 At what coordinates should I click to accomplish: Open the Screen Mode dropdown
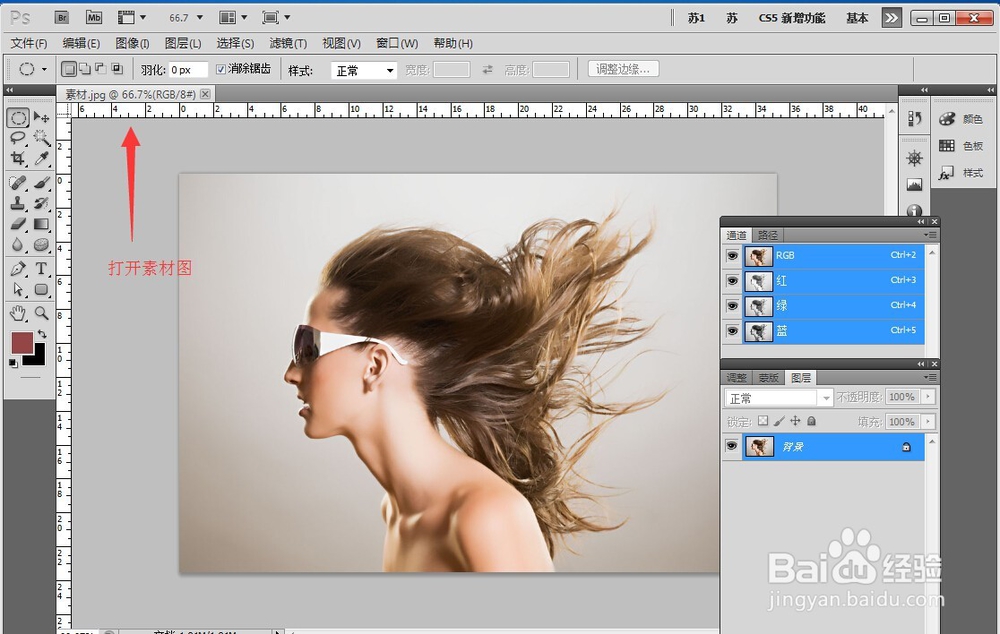[x=276, y=18]
